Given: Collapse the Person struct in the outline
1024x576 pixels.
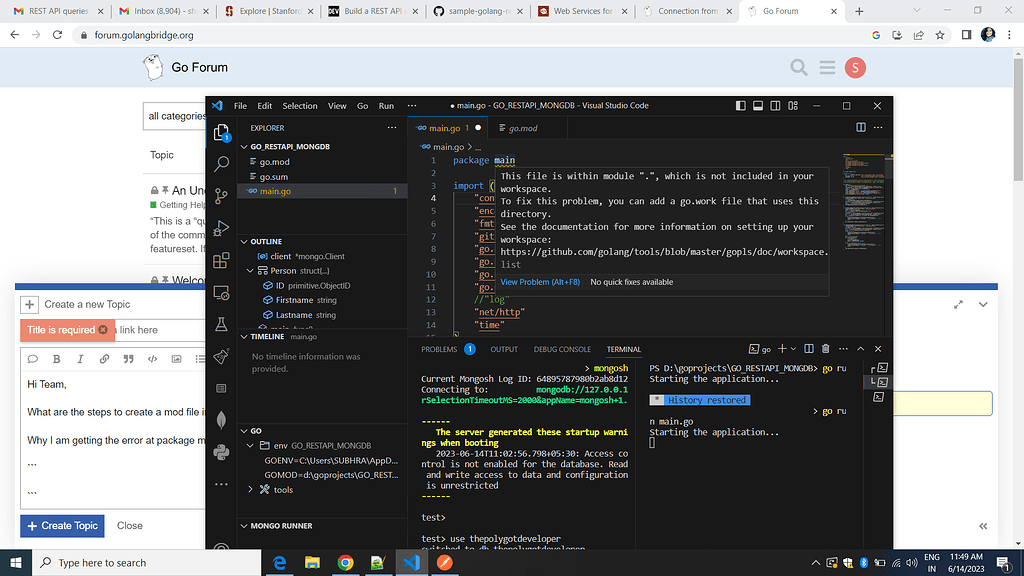Looking at the screenshot, I should (250, 270).
